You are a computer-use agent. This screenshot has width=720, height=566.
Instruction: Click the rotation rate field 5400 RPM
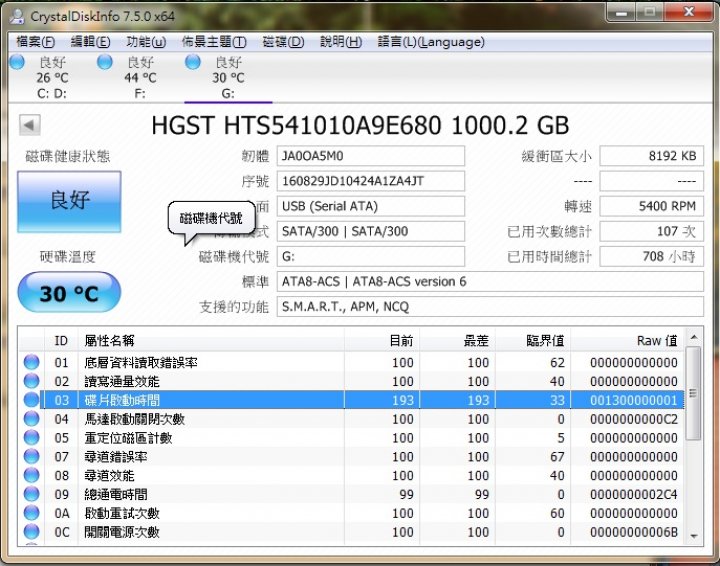pos(652,206)
